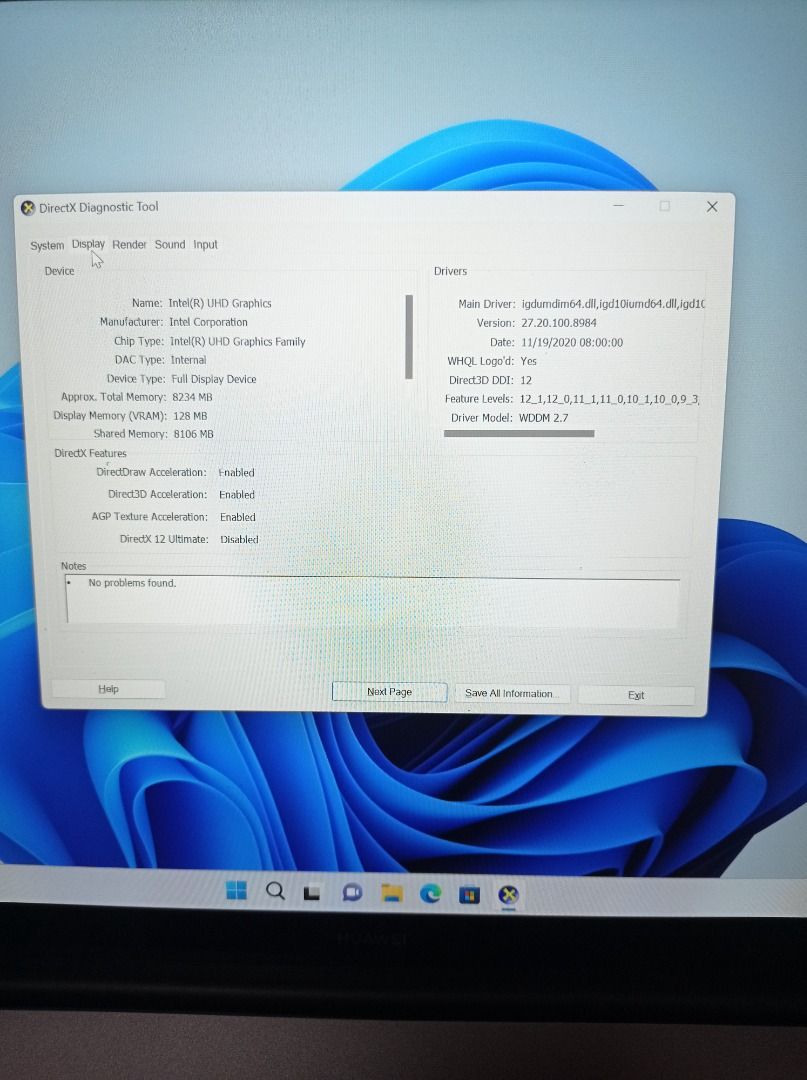Click the VRAM value "128 MB"
807x1080 pixels.
pyautogui.click(x=190, y=415)
